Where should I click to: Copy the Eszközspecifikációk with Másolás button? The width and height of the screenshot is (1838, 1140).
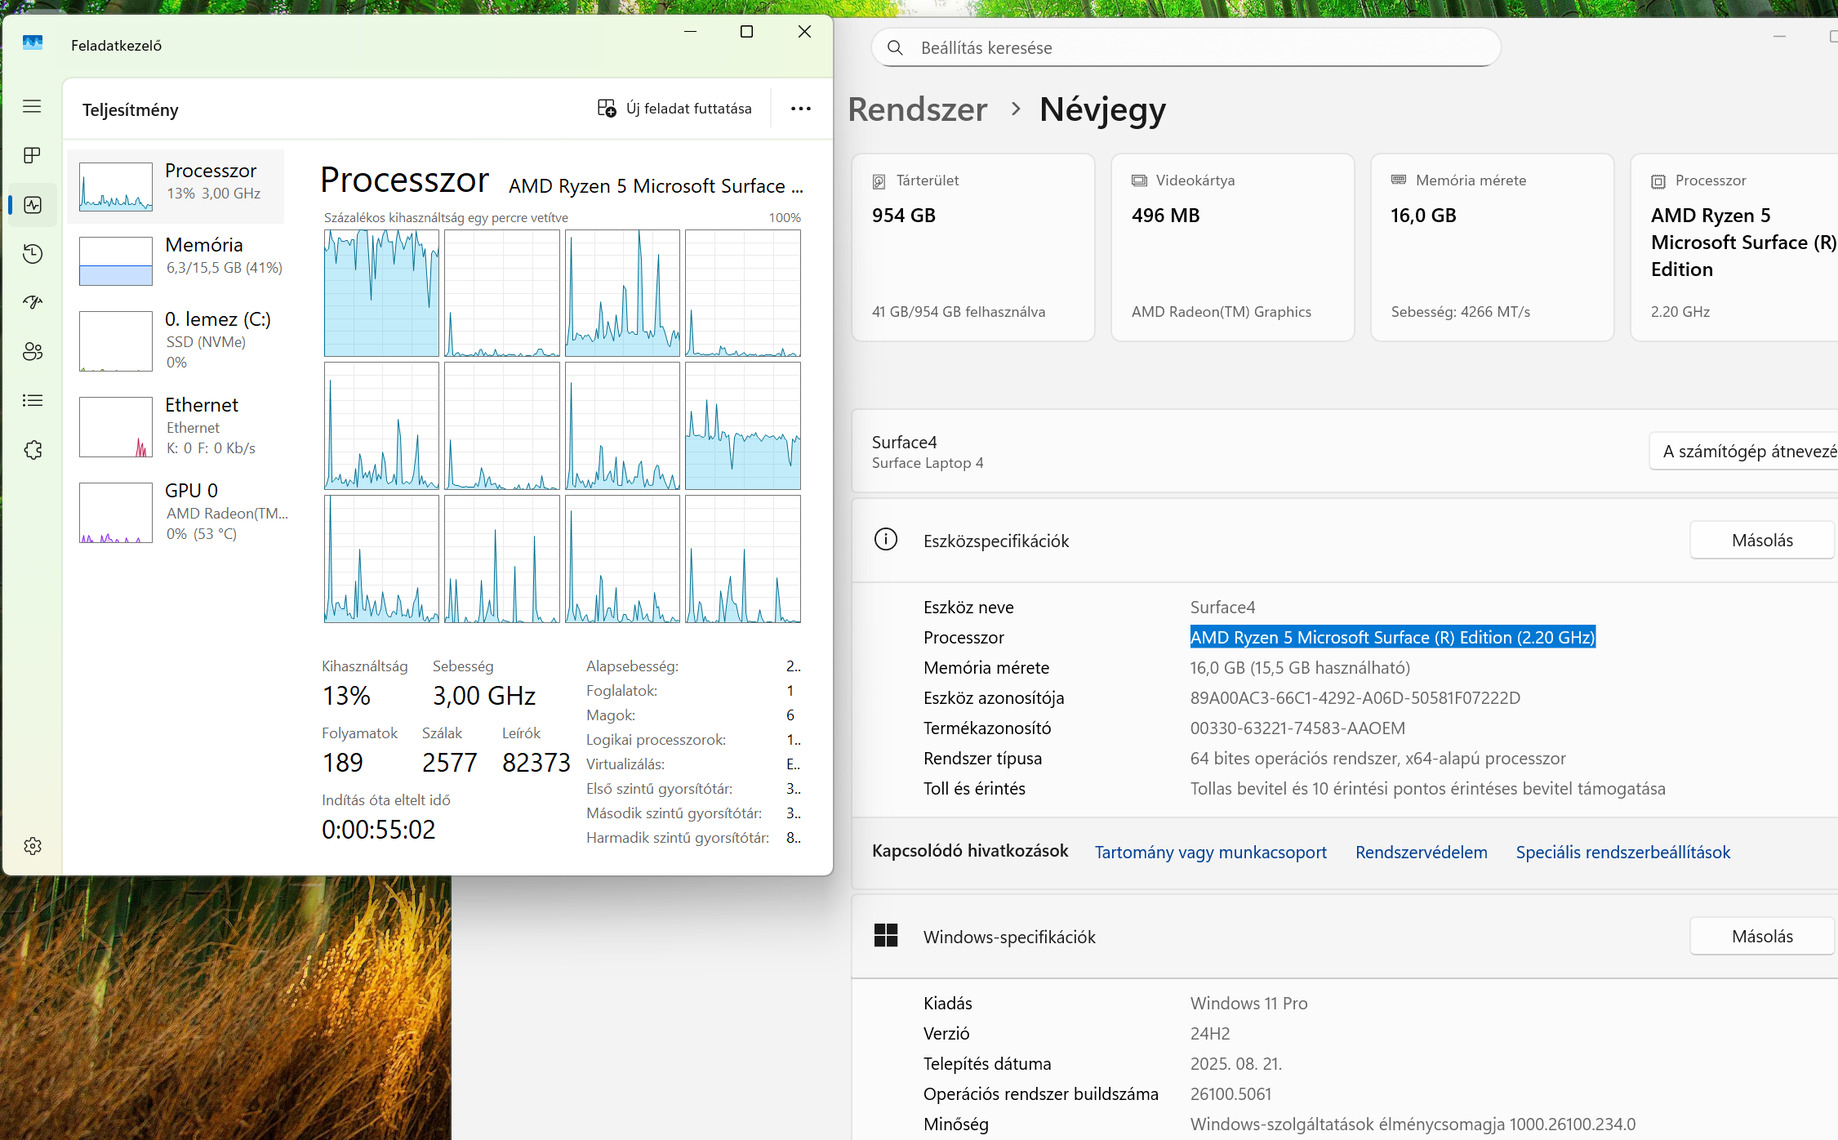1762,540
